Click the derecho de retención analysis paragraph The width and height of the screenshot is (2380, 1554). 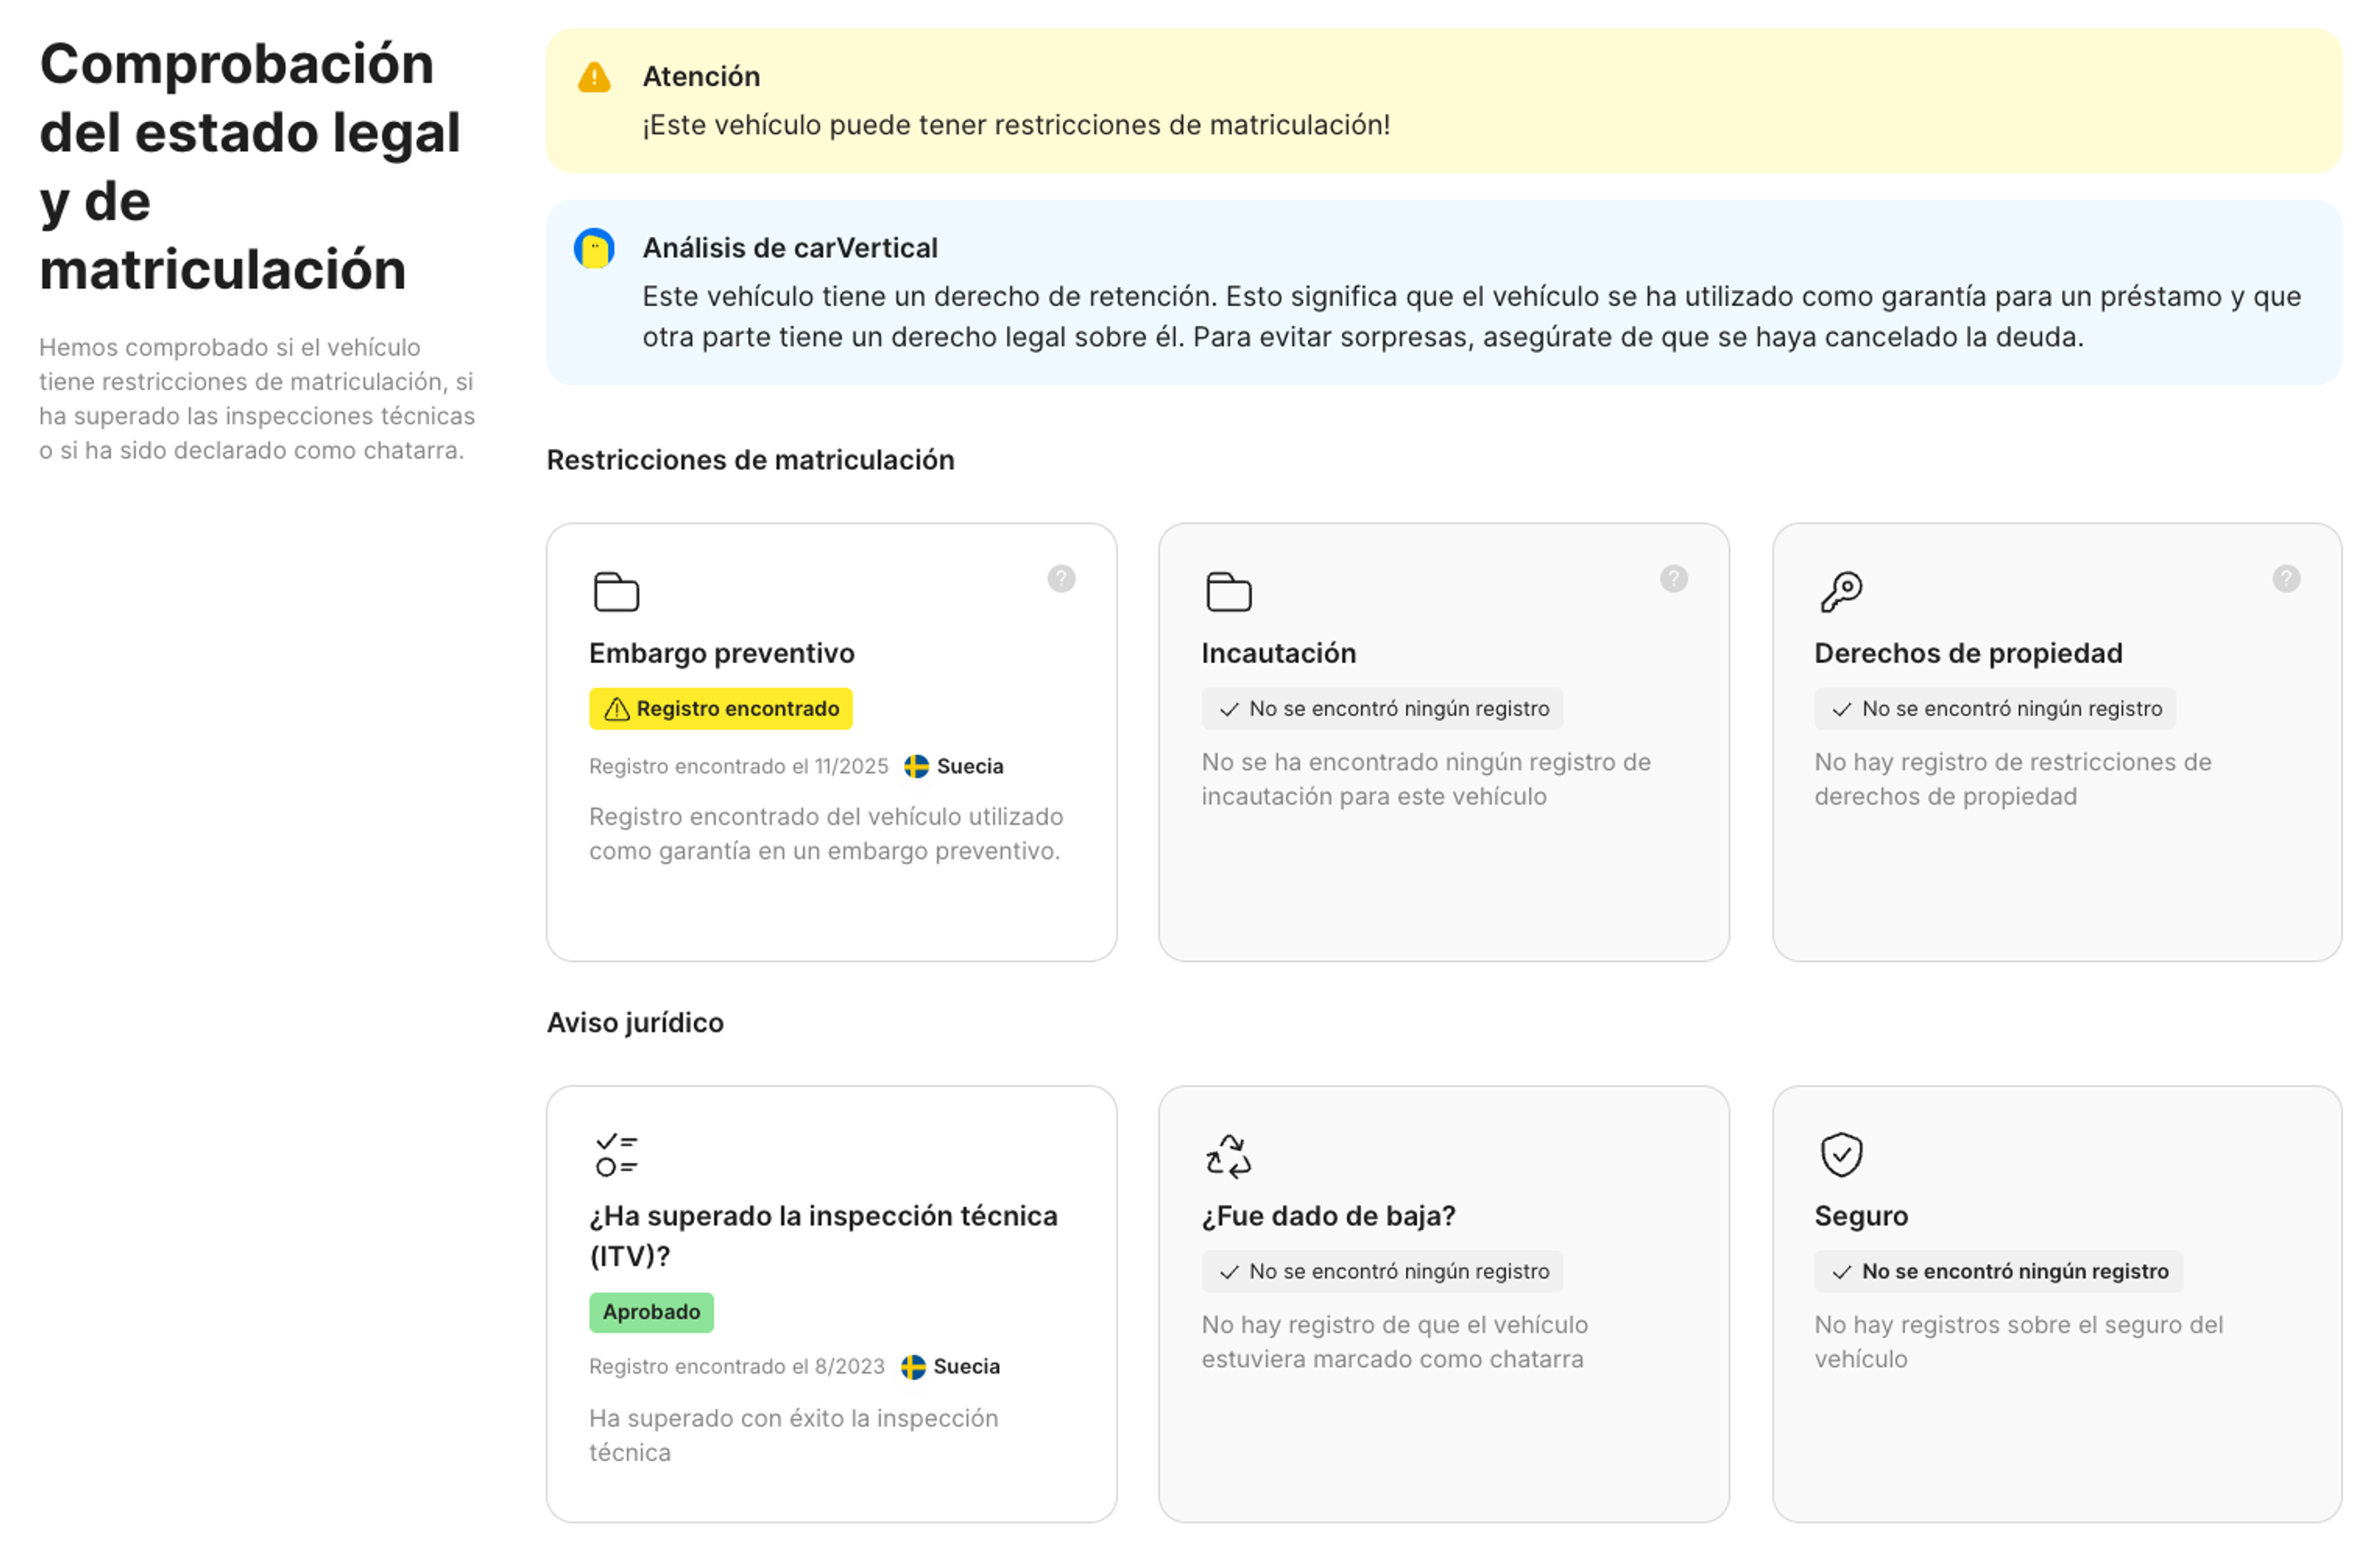tap(1471, 316)
